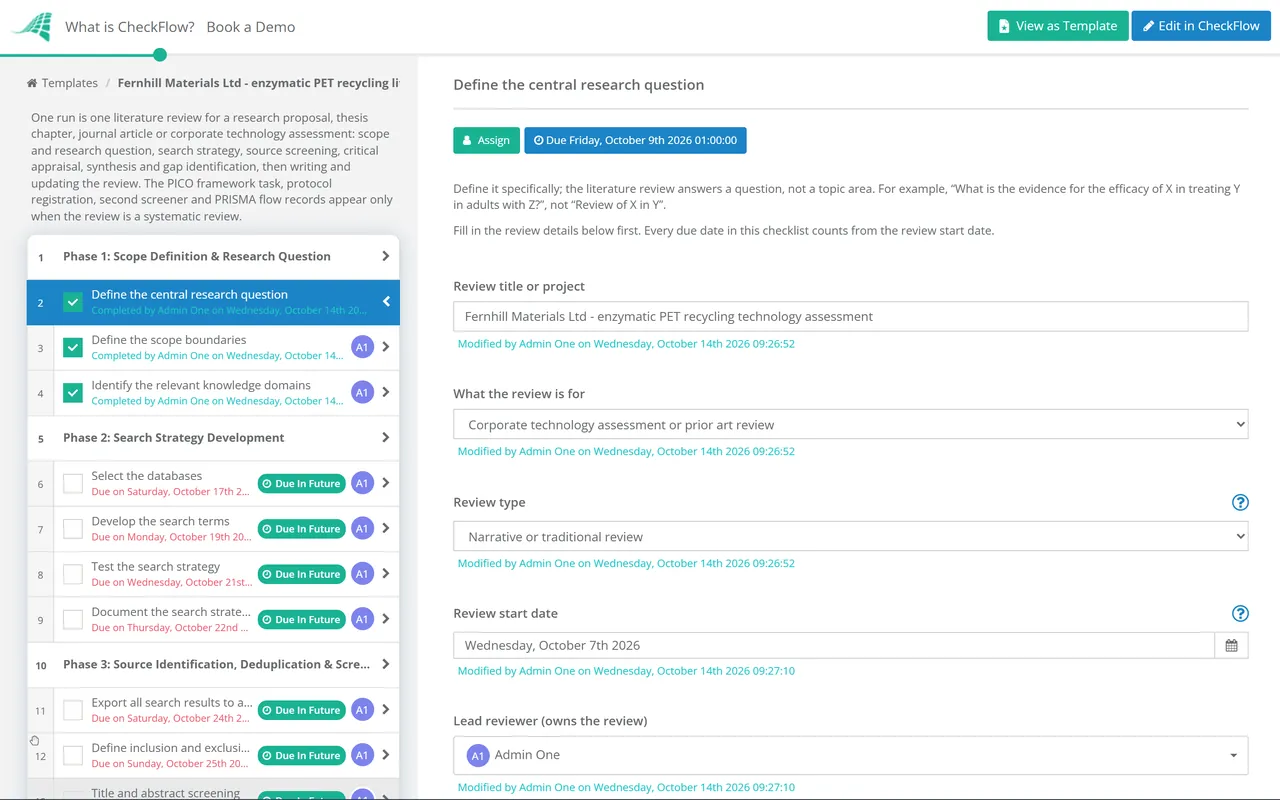Click A1 avatar on Test the search strategy
The height and width of the screenshot is (800, 1280).
point(362,574)
